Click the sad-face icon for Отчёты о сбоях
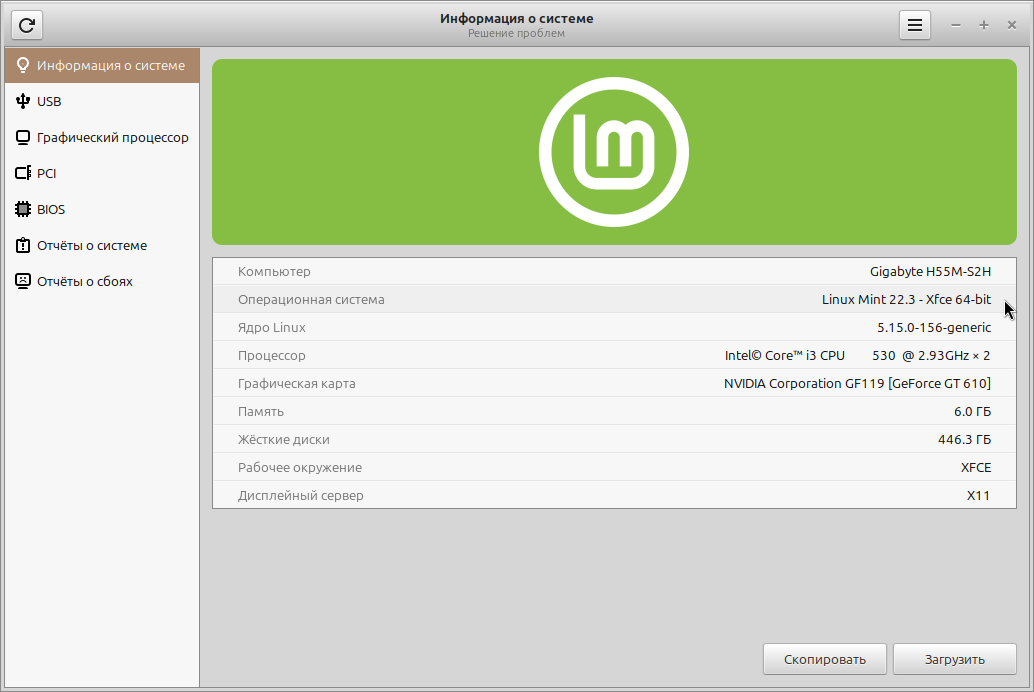The height and width of the screenshot is (692, 1034). [22, 281]
